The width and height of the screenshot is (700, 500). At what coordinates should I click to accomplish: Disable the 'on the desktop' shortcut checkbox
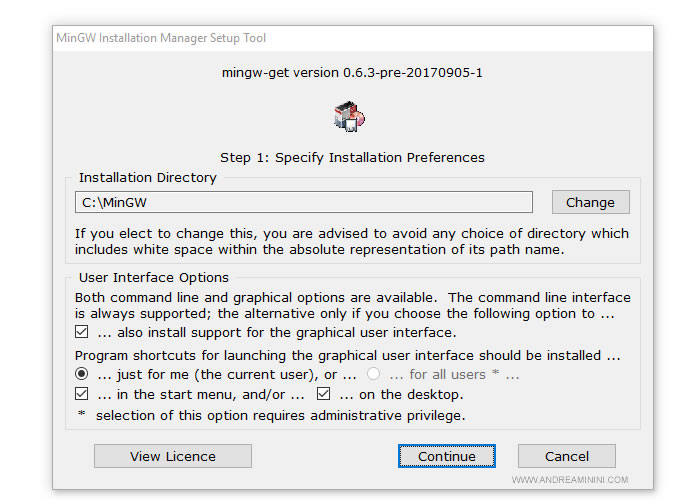point(323,395)
